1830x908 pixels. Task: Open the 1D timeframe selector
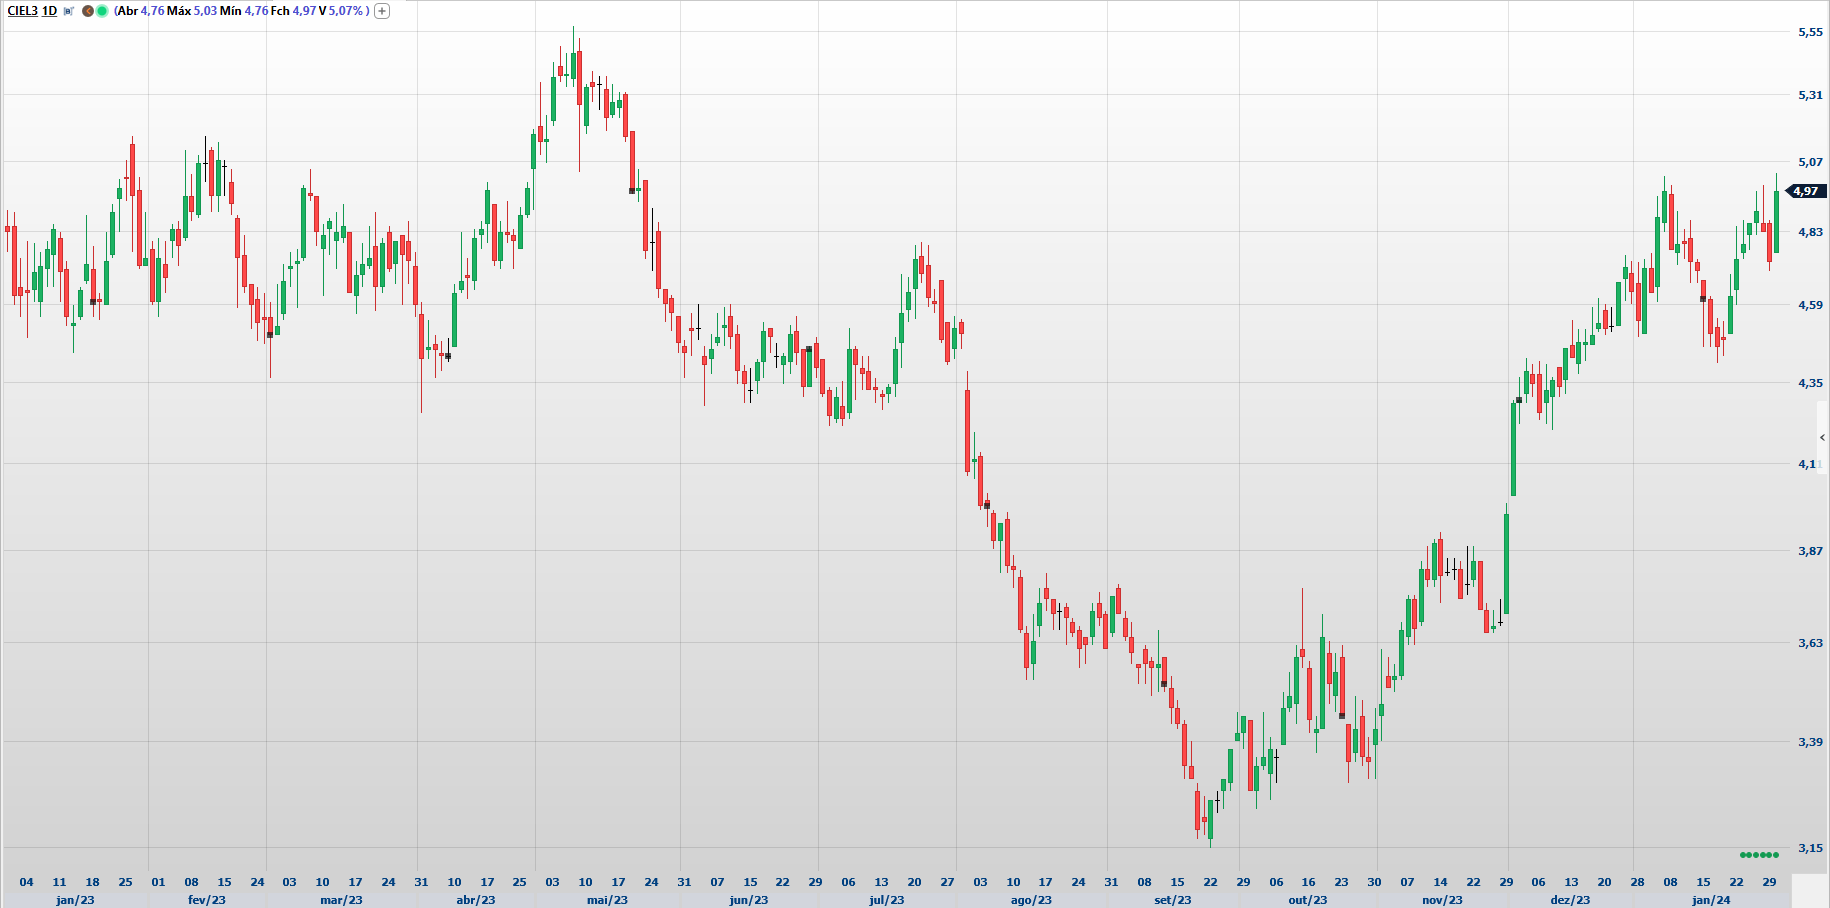(x=49, y=11)
